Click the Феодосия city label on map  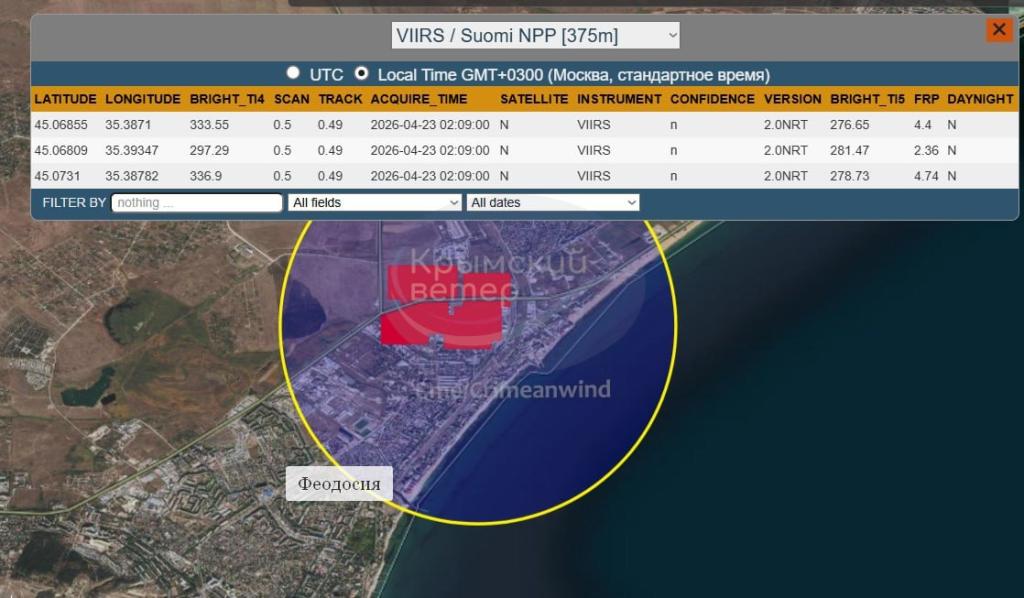pos(339,484)
